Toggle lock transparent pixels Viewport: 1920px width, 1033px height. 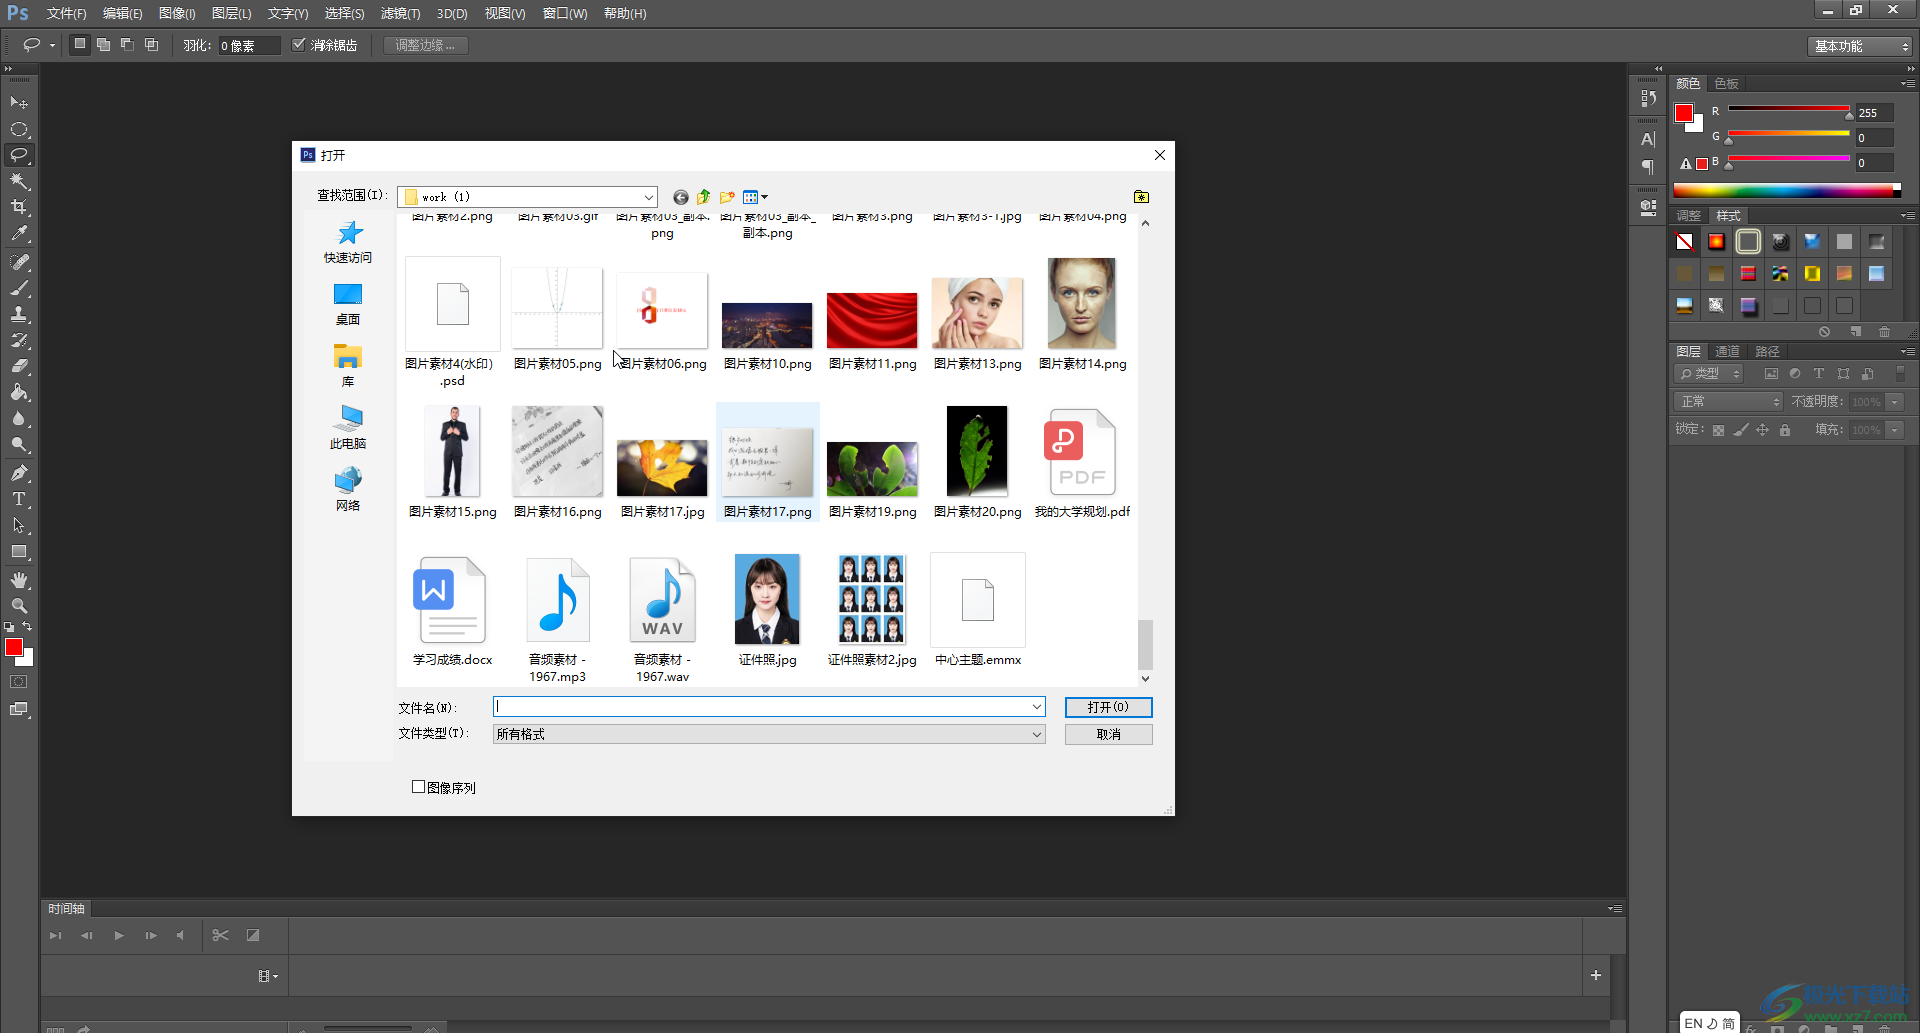[x=1718, y=430]
